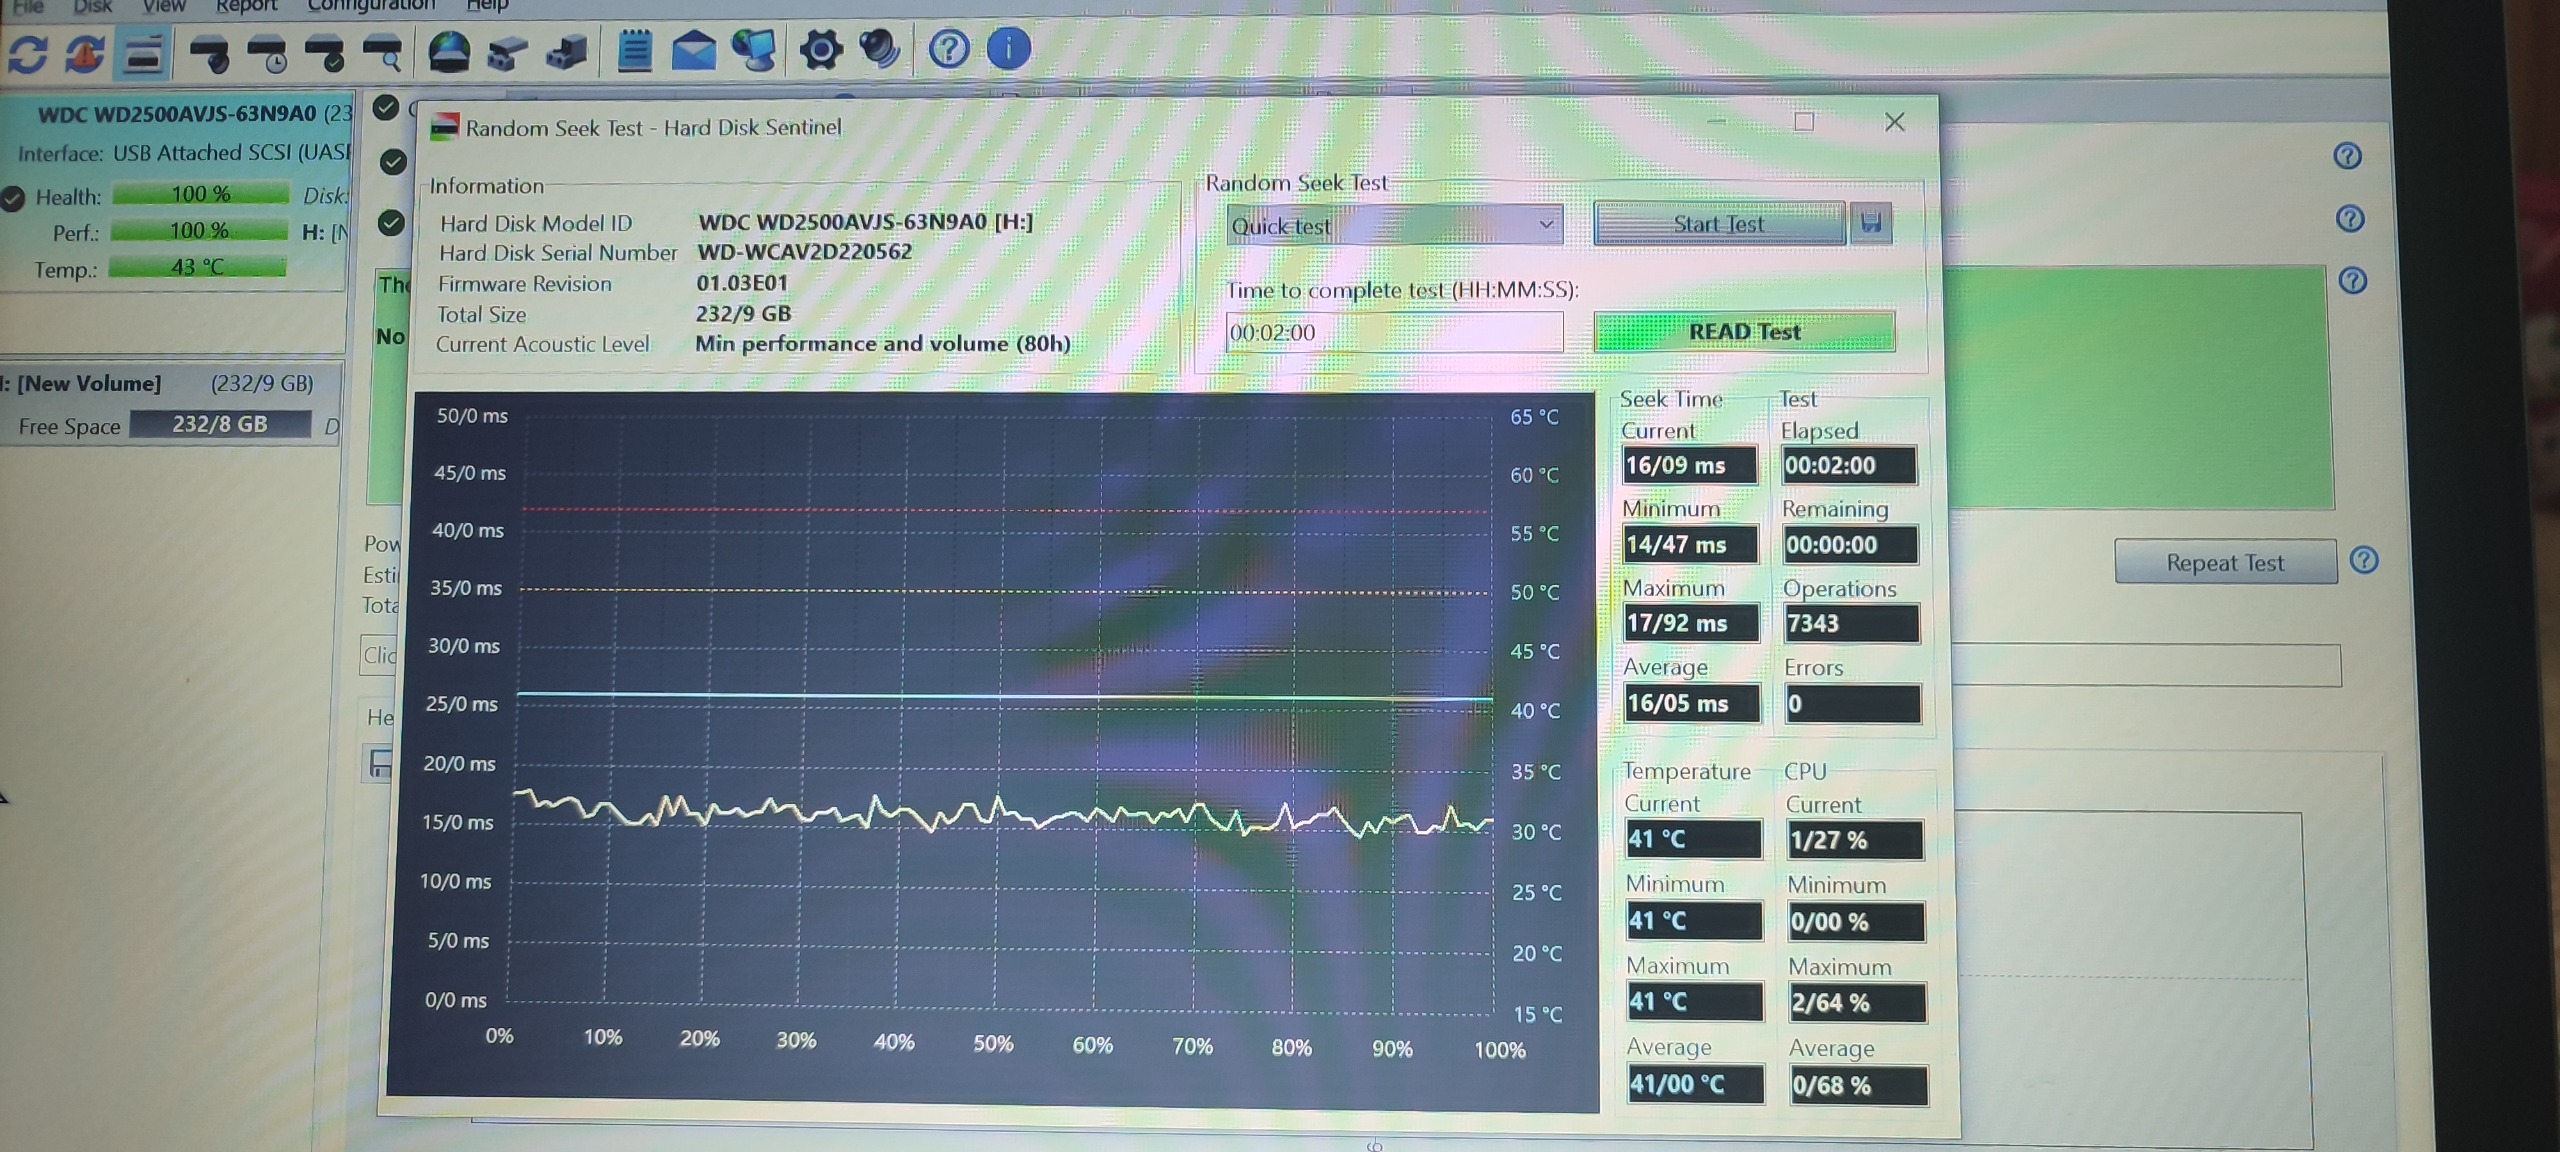Image resolution: width=2560 pixels, height=1152 pixels.
Task: Open the Report menu
Action: click(246, 6)
